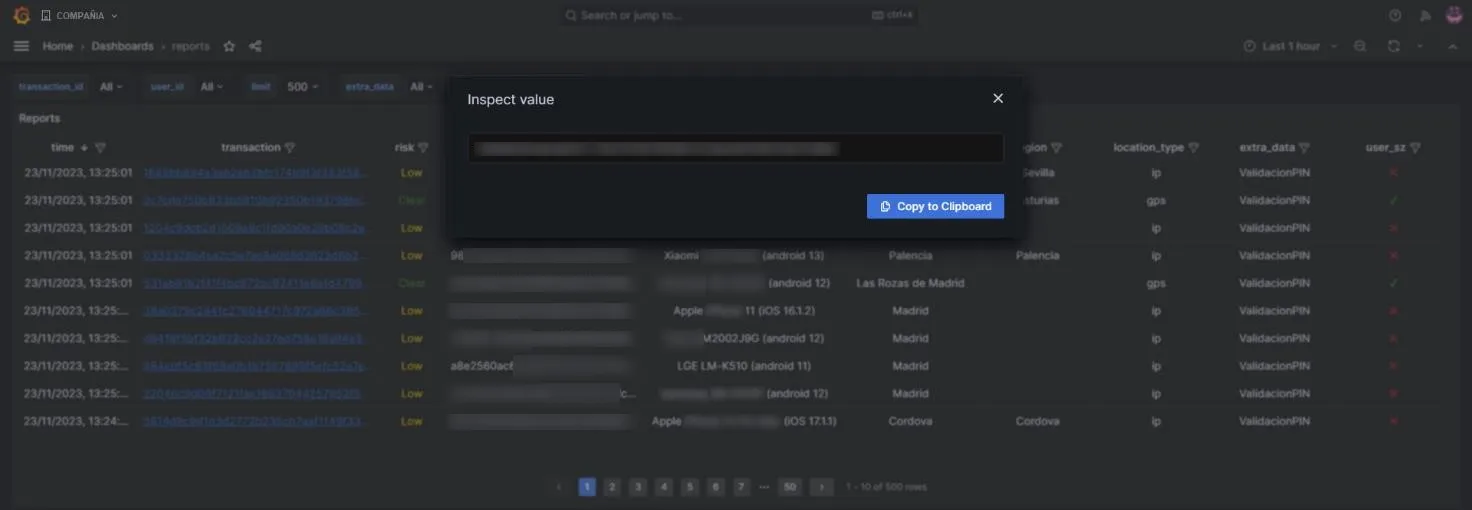Close the Inspect value dialog
The height and width of the screenshot is (510, 1472).
pos(997,98)
